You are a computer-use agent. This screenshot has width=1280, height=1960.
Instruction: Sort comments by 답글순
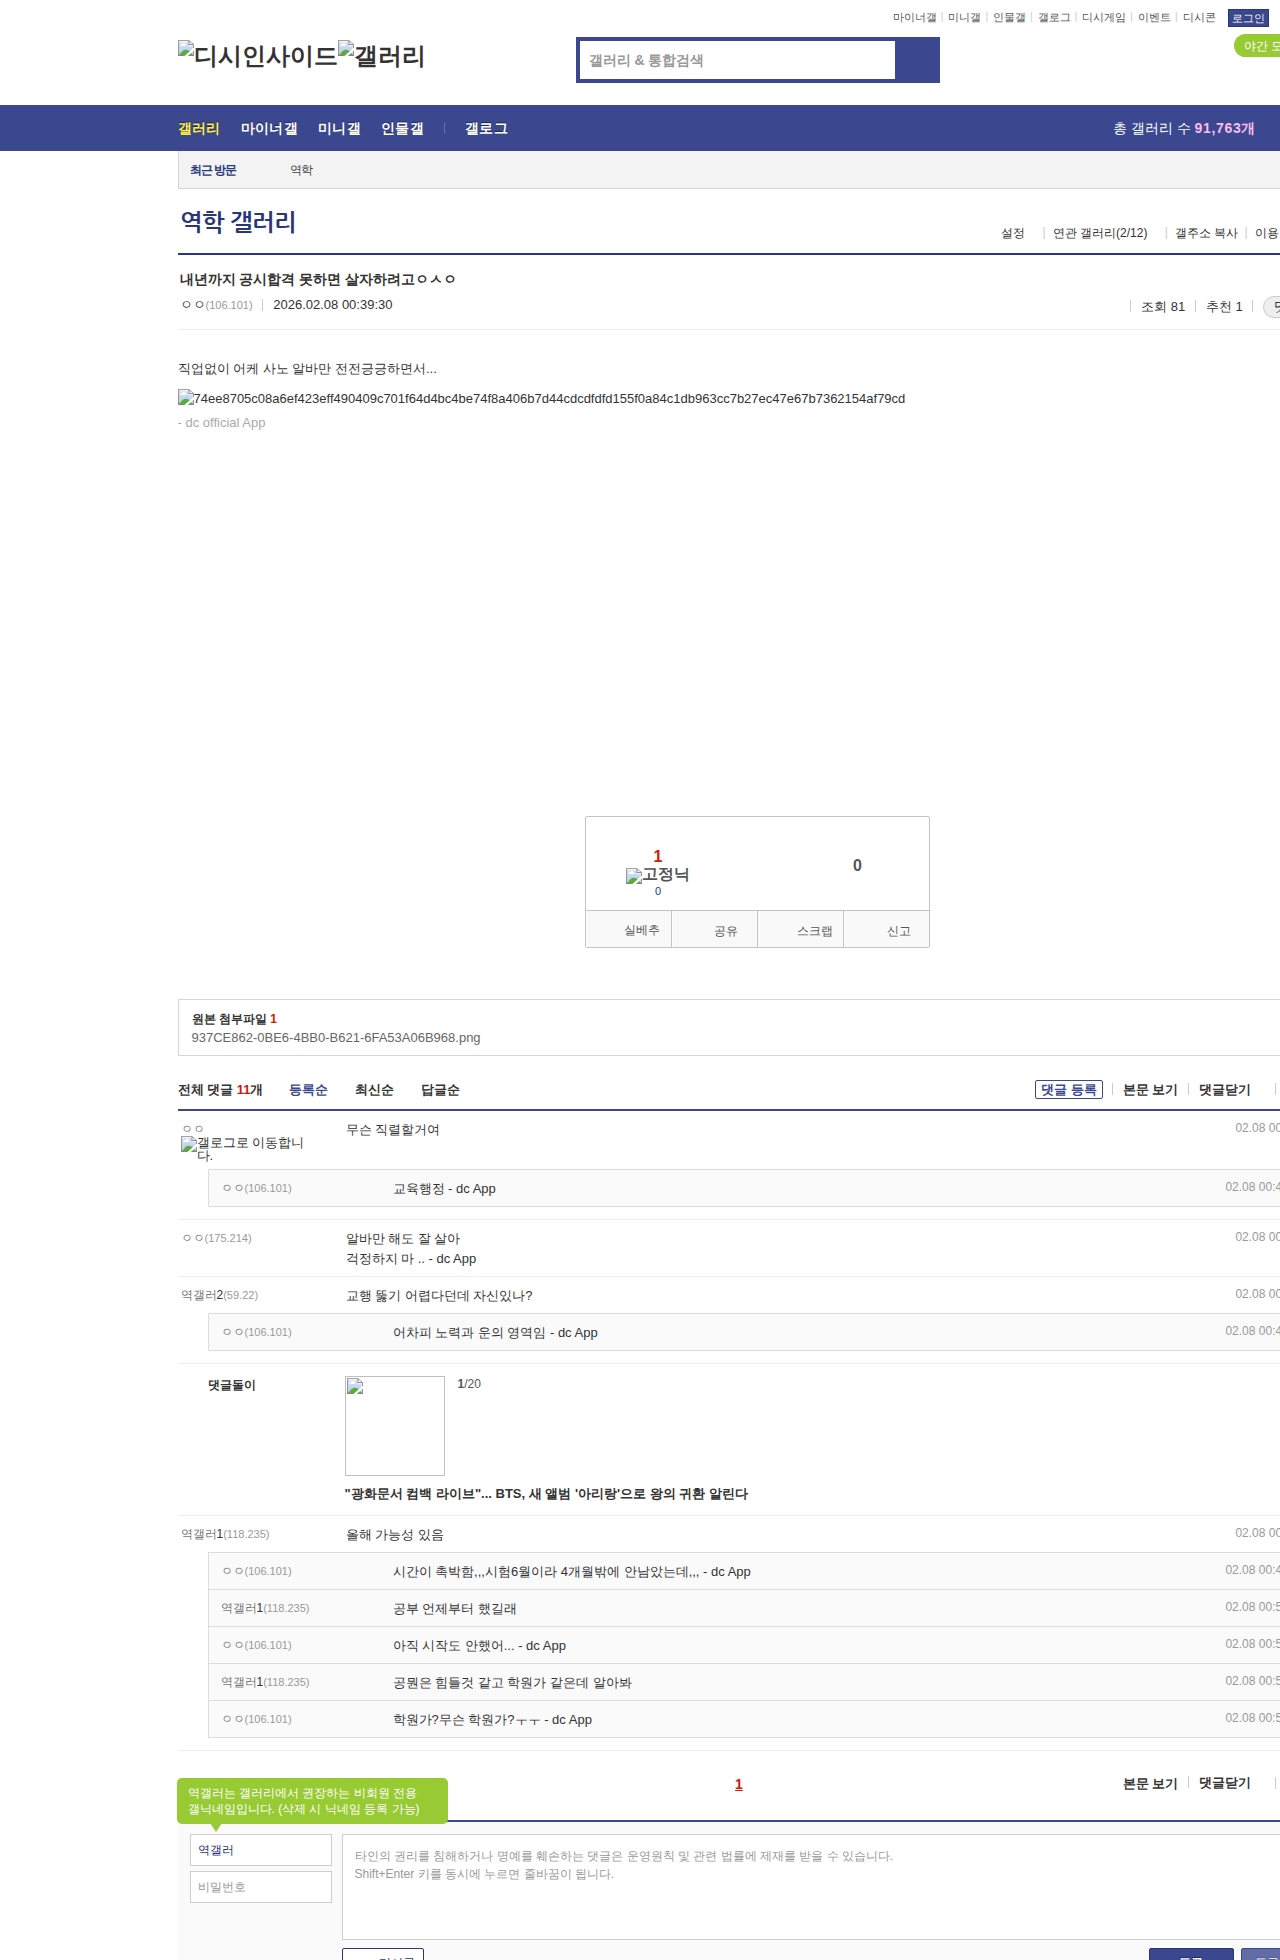pyautogui.click(x=440, y=1090)
